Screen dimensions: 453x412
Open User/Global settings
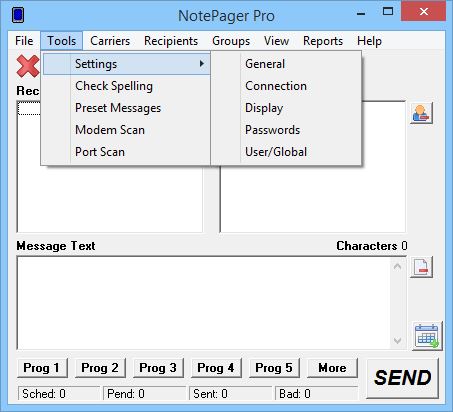click(287, 152)
